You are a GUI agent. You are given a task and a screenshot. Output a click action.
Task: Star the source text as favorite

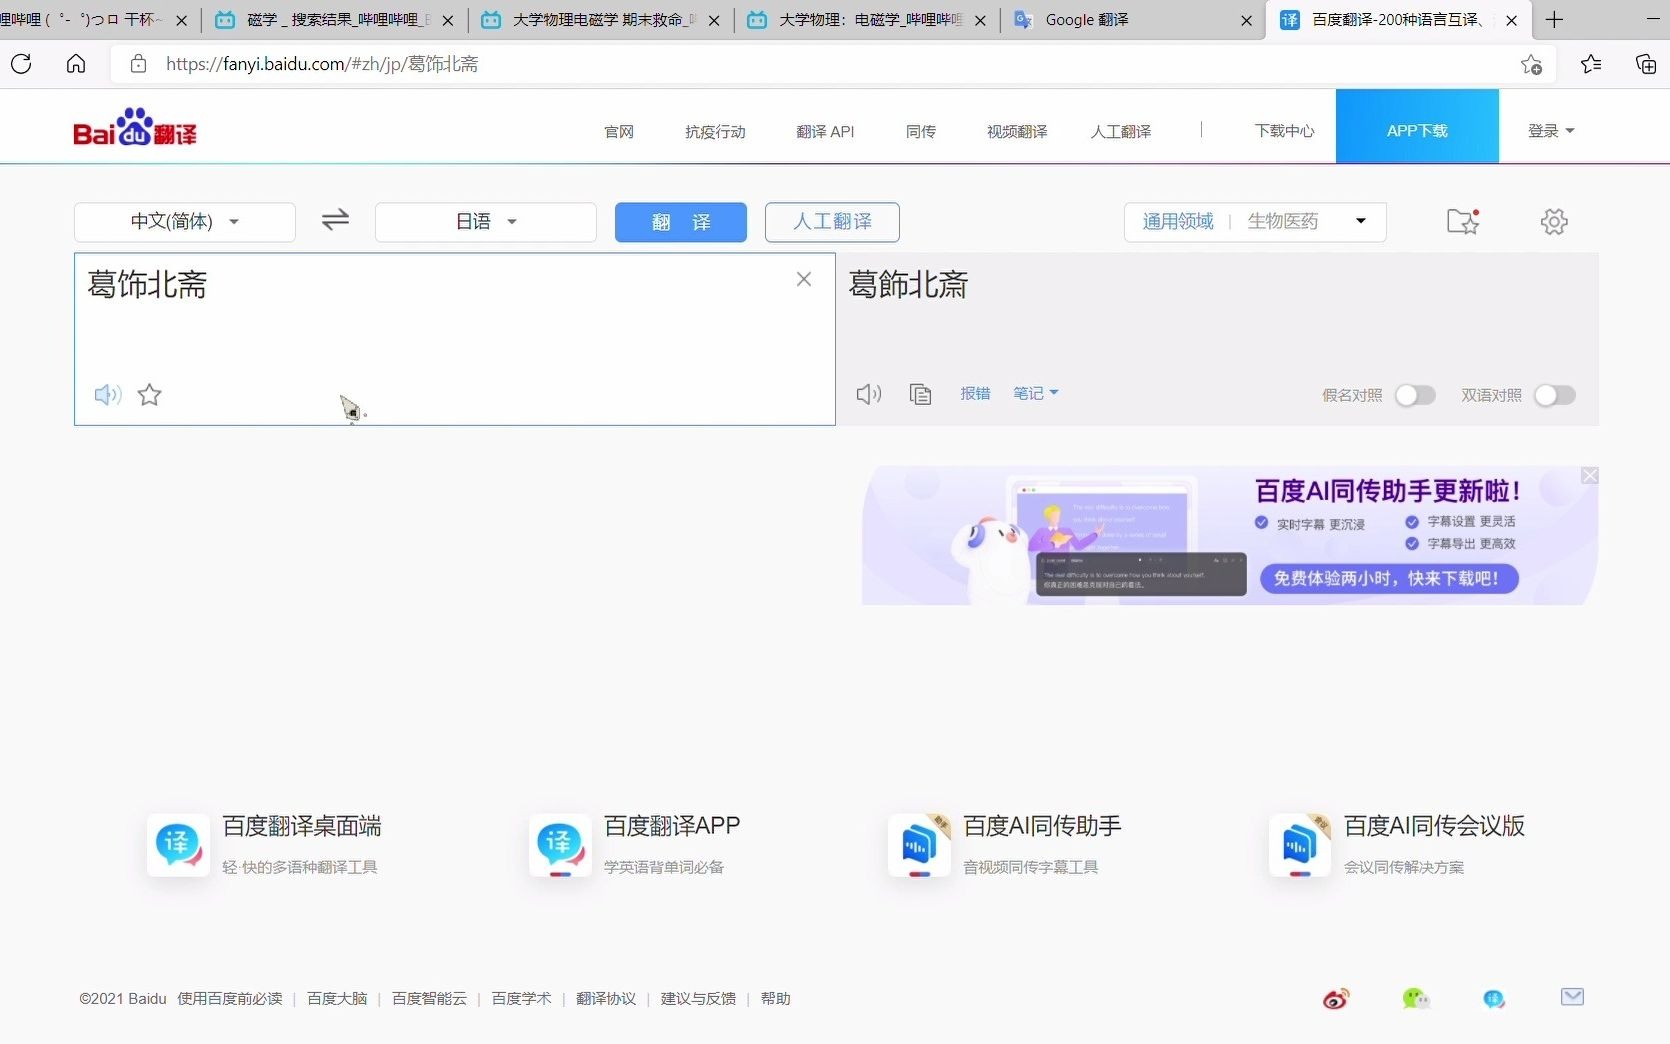coord(150,395)
